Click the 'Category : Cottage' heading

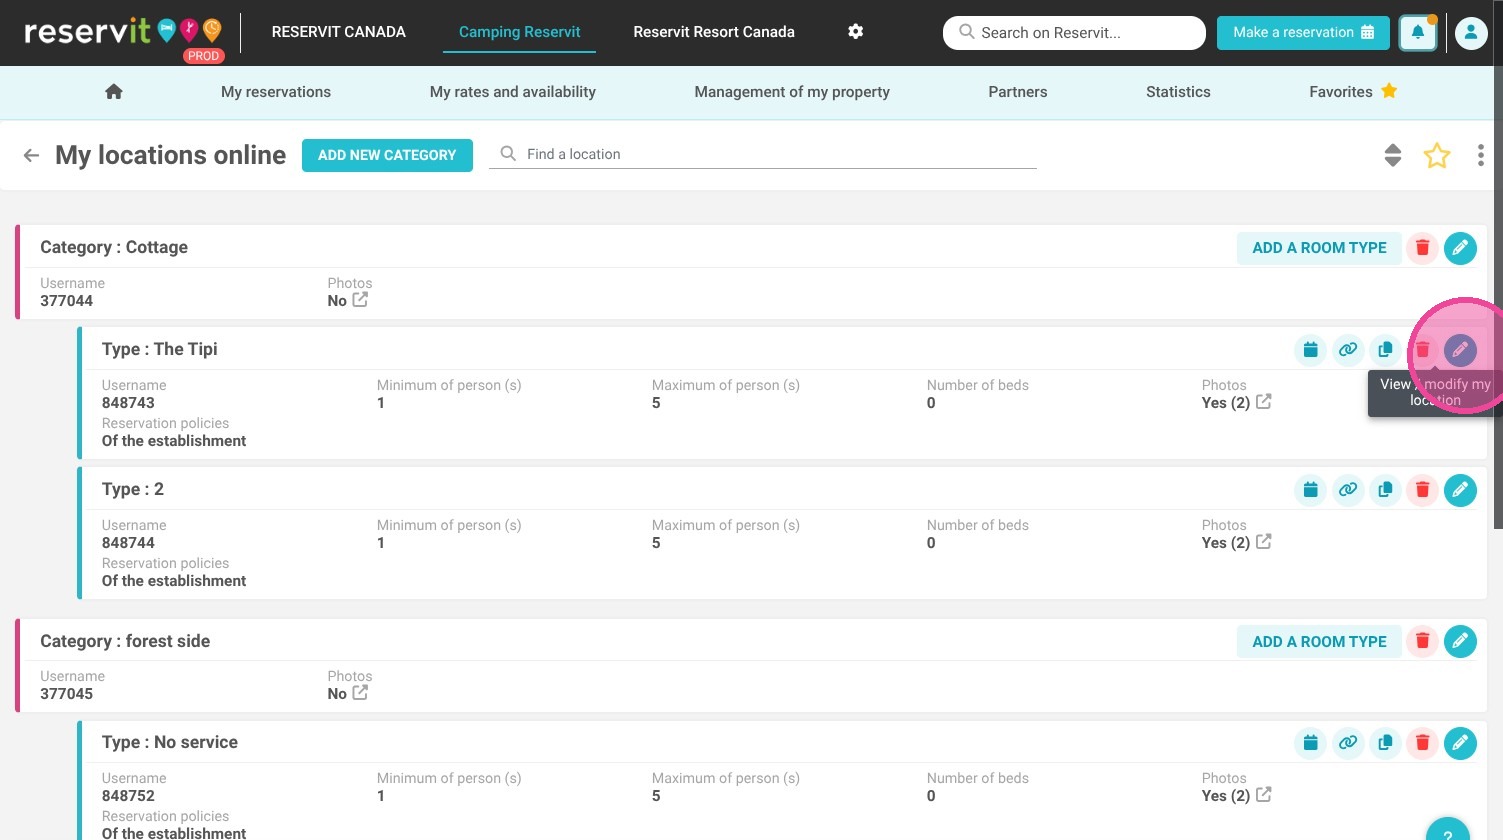click(114, 247)
